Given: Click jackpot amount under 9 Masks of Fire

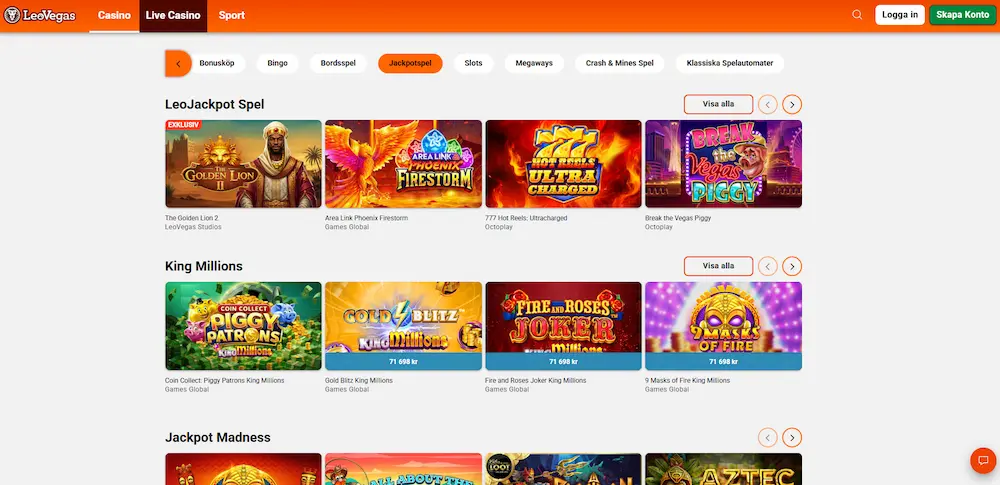Looking at the screenshot, I should tap(723, 362).
